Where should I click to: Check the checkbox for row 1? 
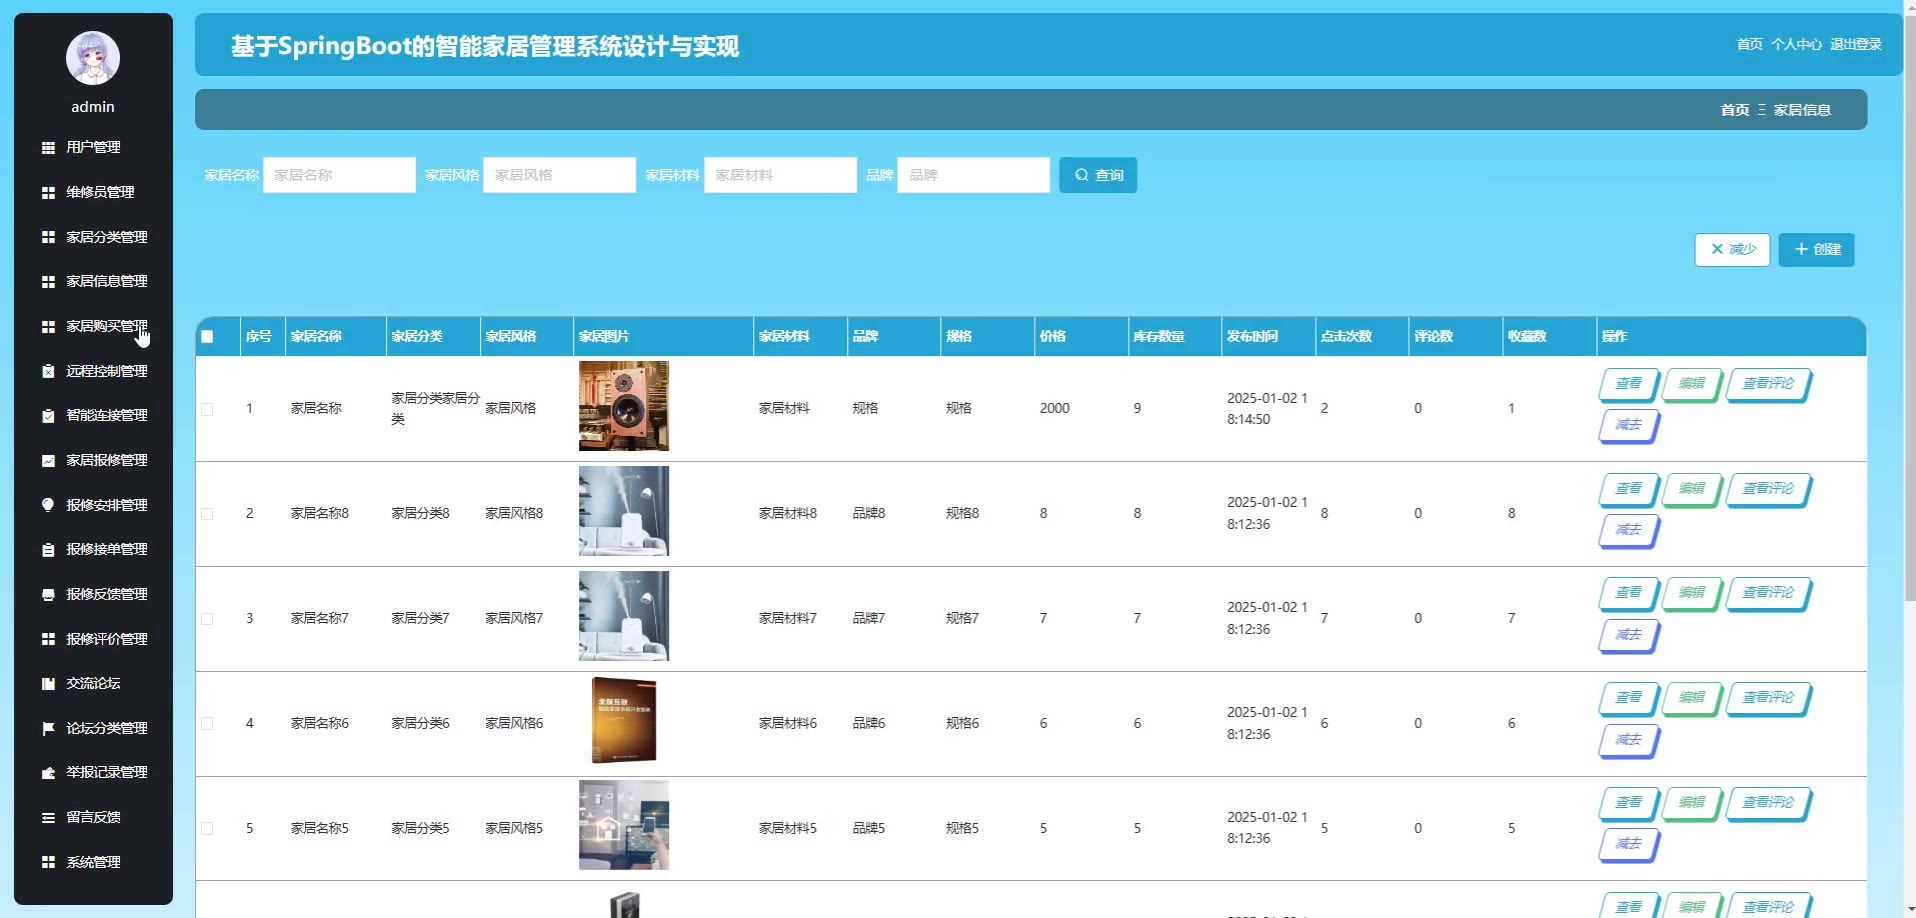click(207, 409)
